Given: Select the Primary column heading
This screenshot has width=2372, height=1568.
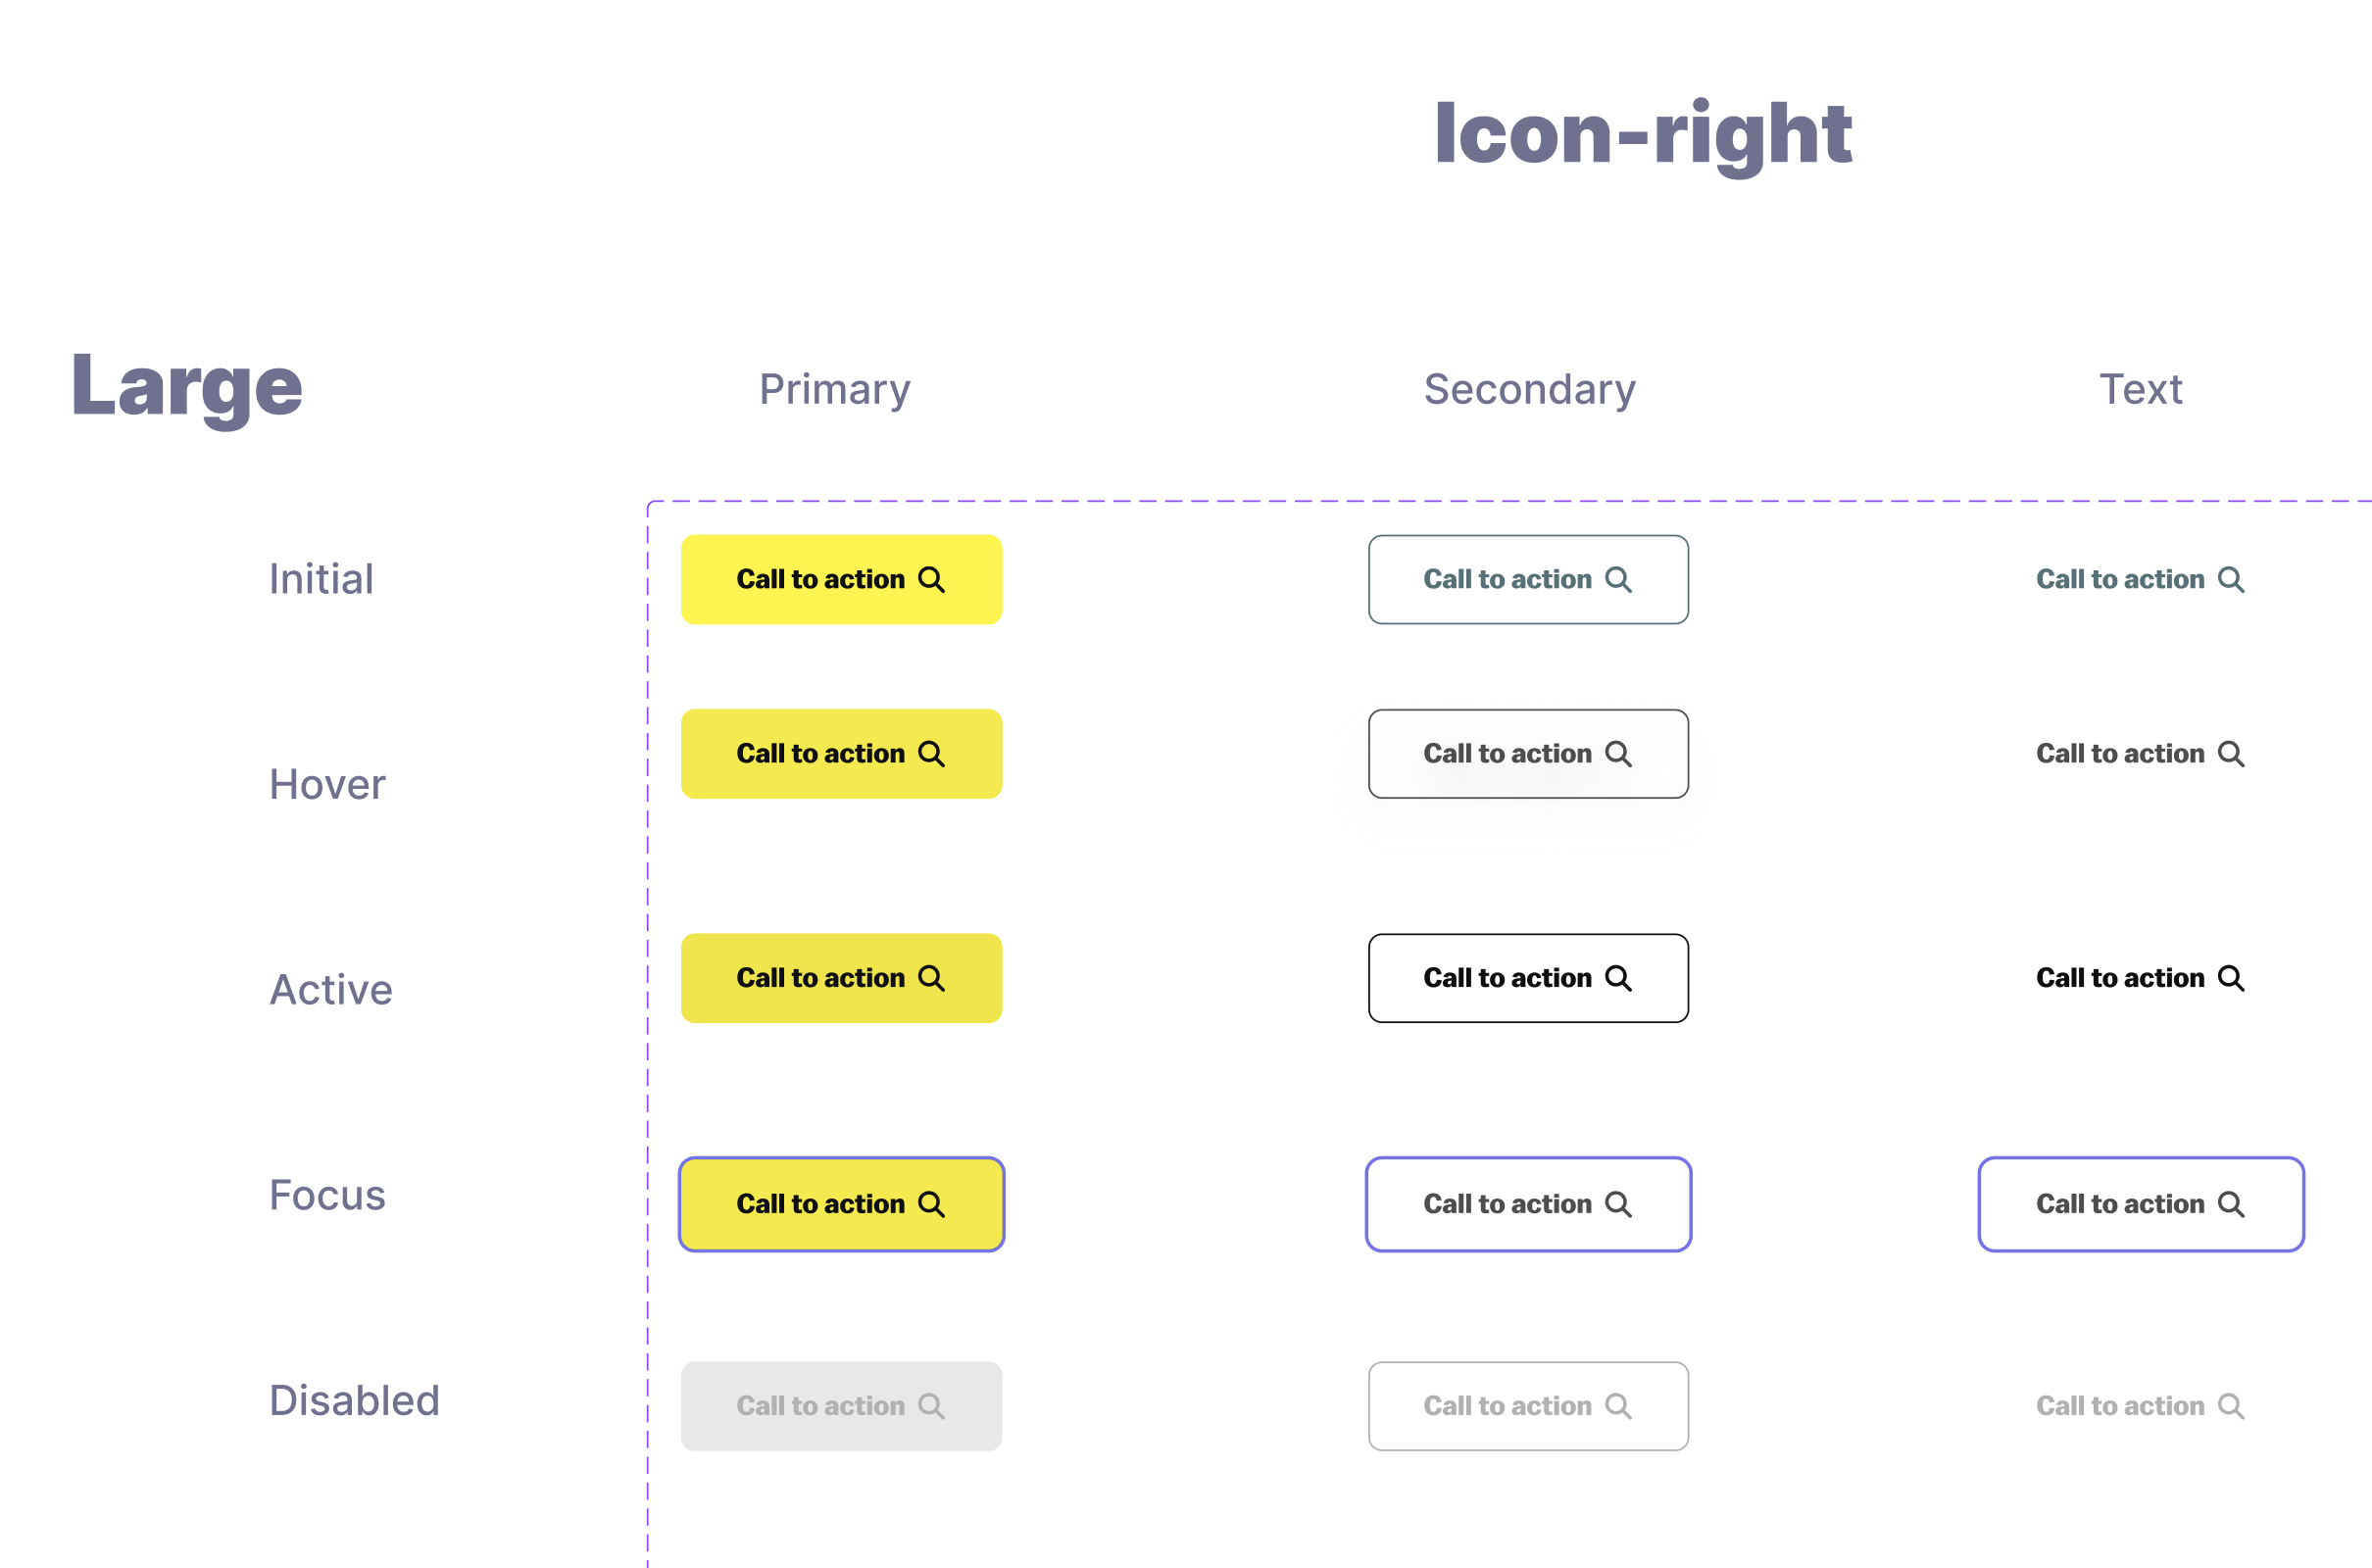Looking at the screenshot, I should coord(835,389).
